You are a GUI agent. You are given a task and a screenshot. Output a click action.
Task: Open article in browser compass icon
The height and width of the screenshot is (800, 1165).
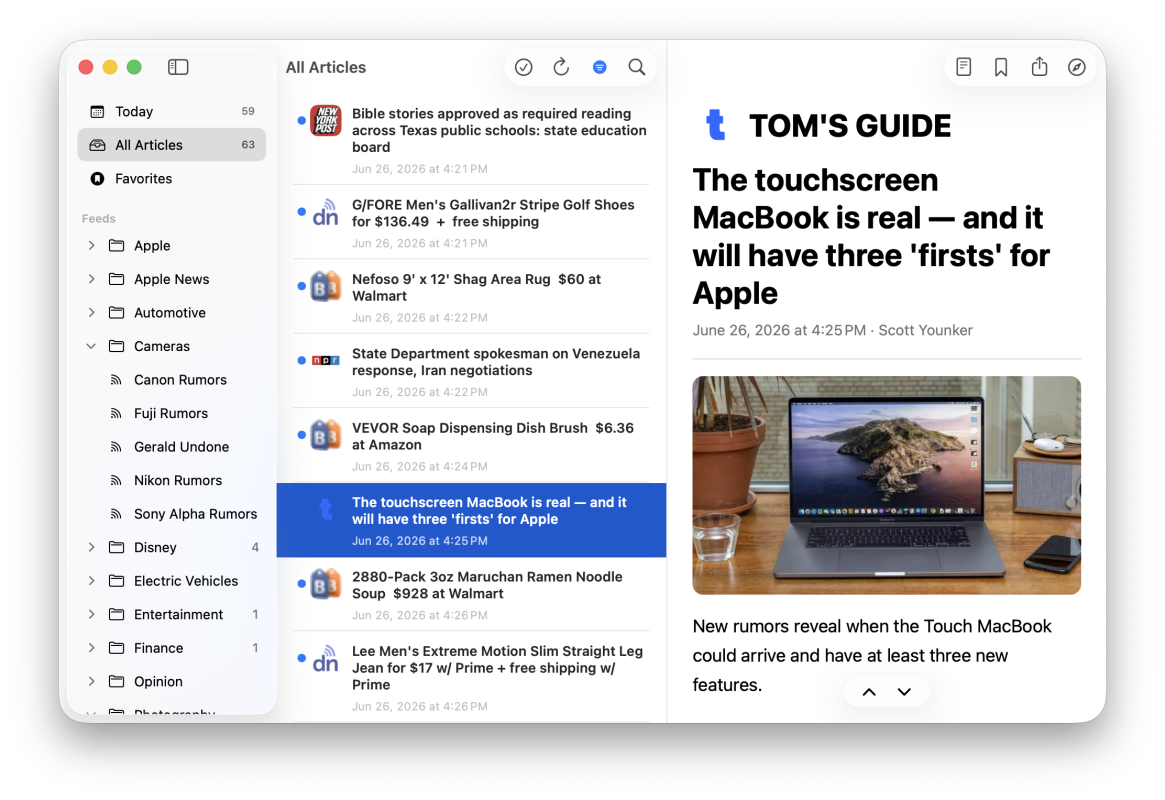coord(1077,67)
